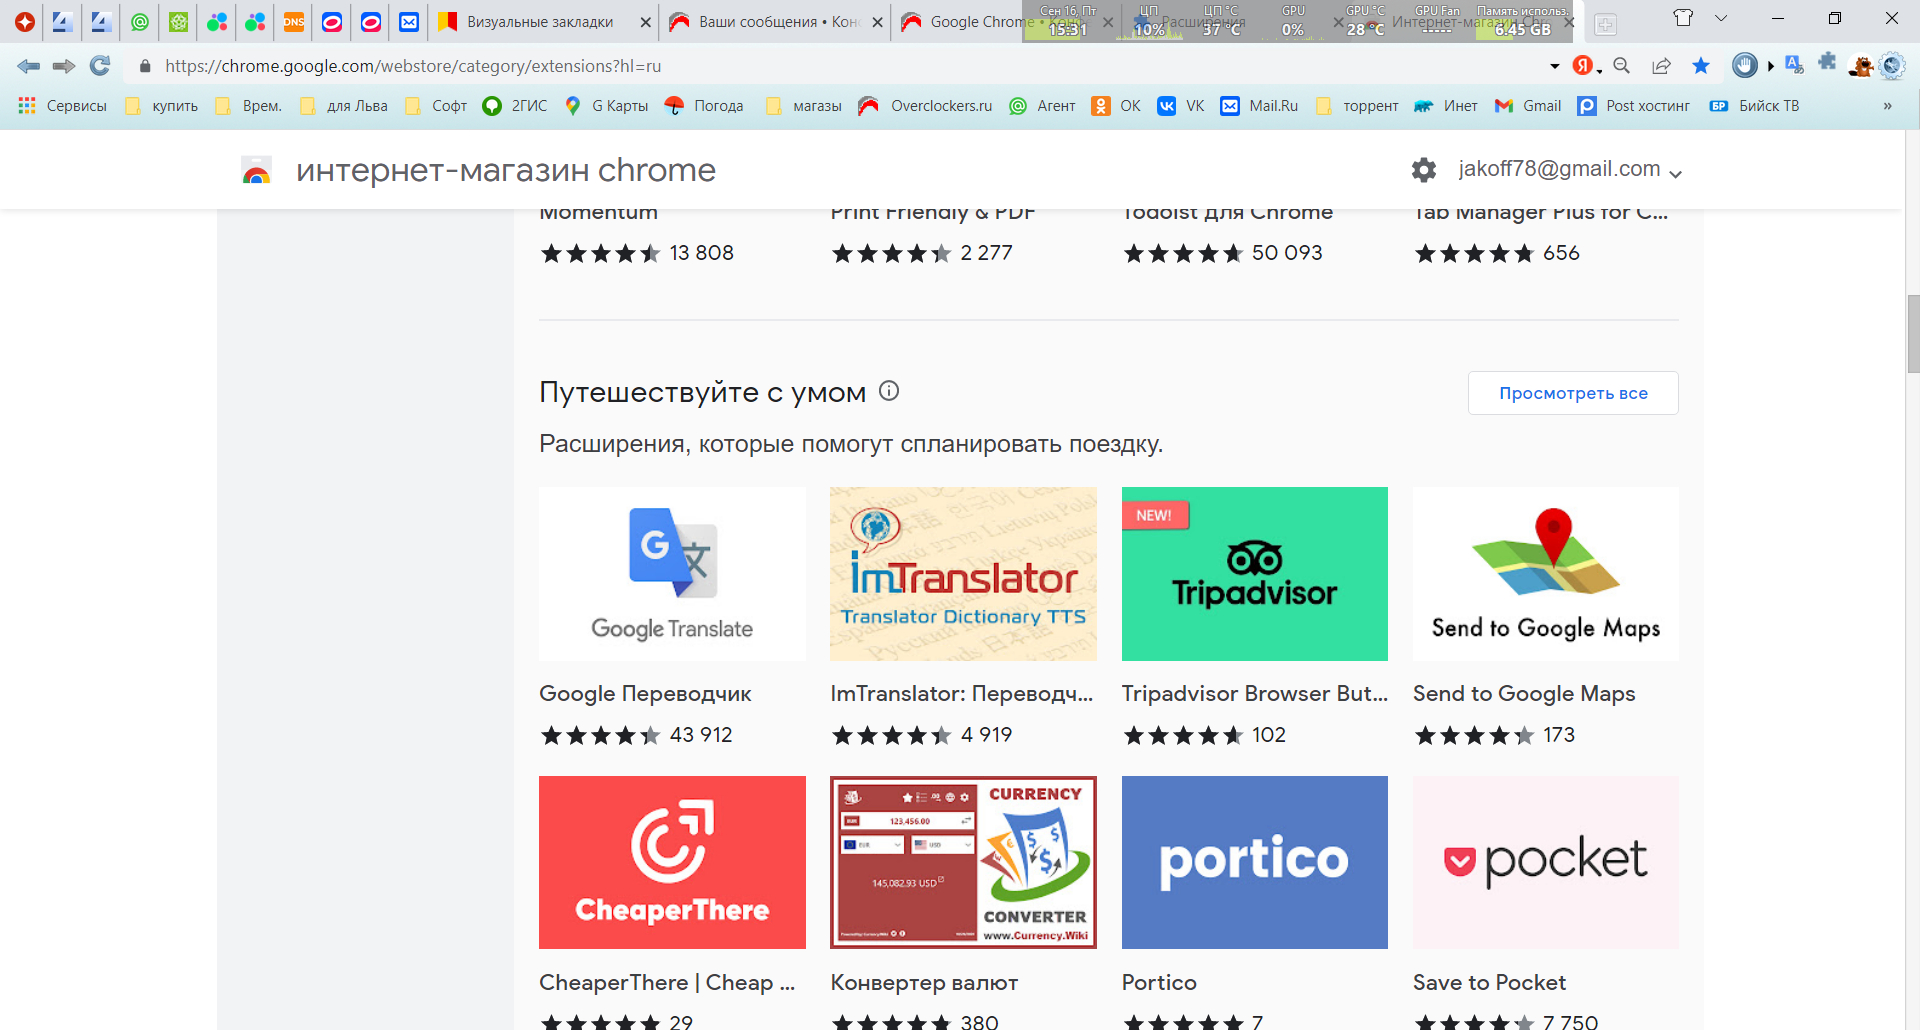Go forward to the next page

click(64, 66)
